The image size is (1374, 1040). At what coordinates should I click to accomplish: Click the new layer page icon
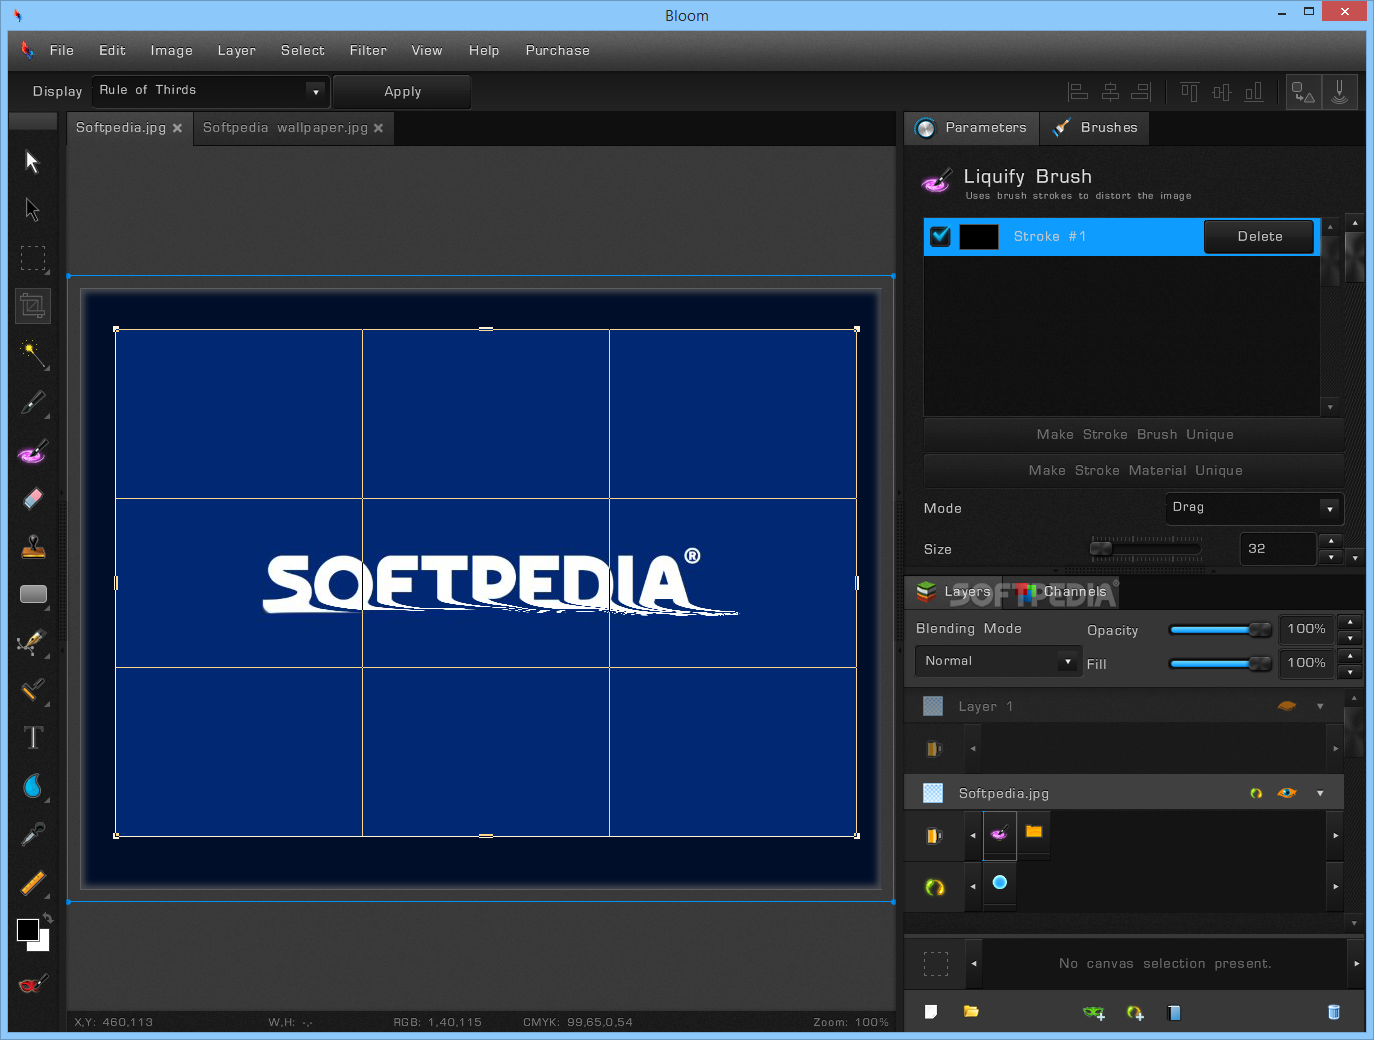point(931,1012)
